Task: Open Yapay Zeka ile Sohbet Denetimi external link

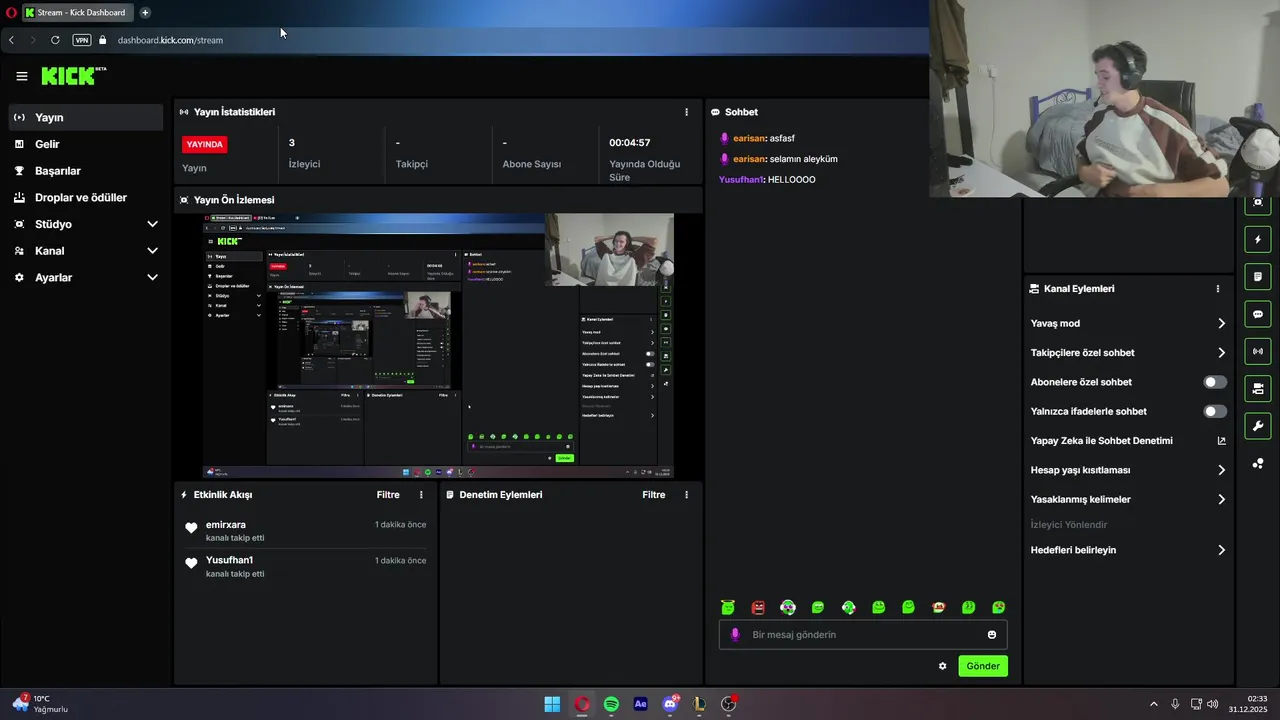Action: click(1221, 441)
